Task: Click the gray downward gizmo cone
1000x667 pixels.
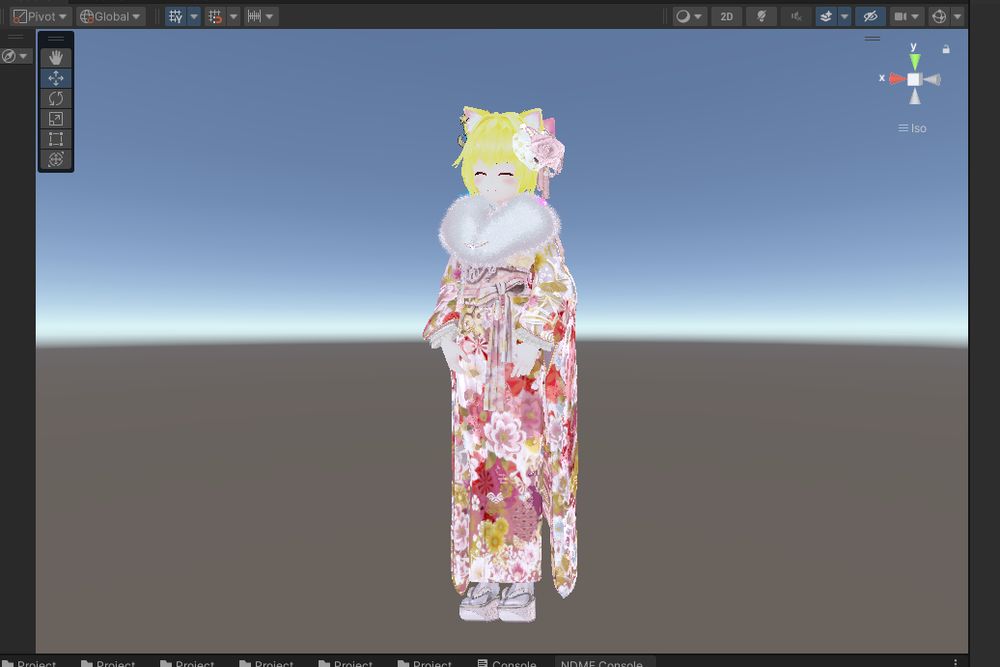Action: [x=915, y=96]
